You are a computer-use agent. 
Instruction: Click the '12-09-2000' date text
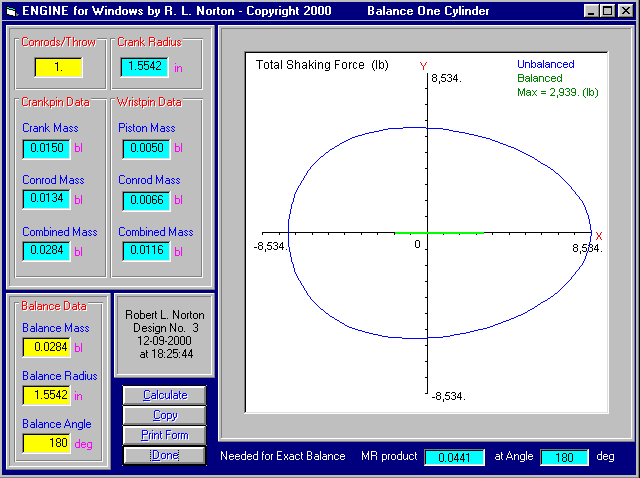[164, 341]
